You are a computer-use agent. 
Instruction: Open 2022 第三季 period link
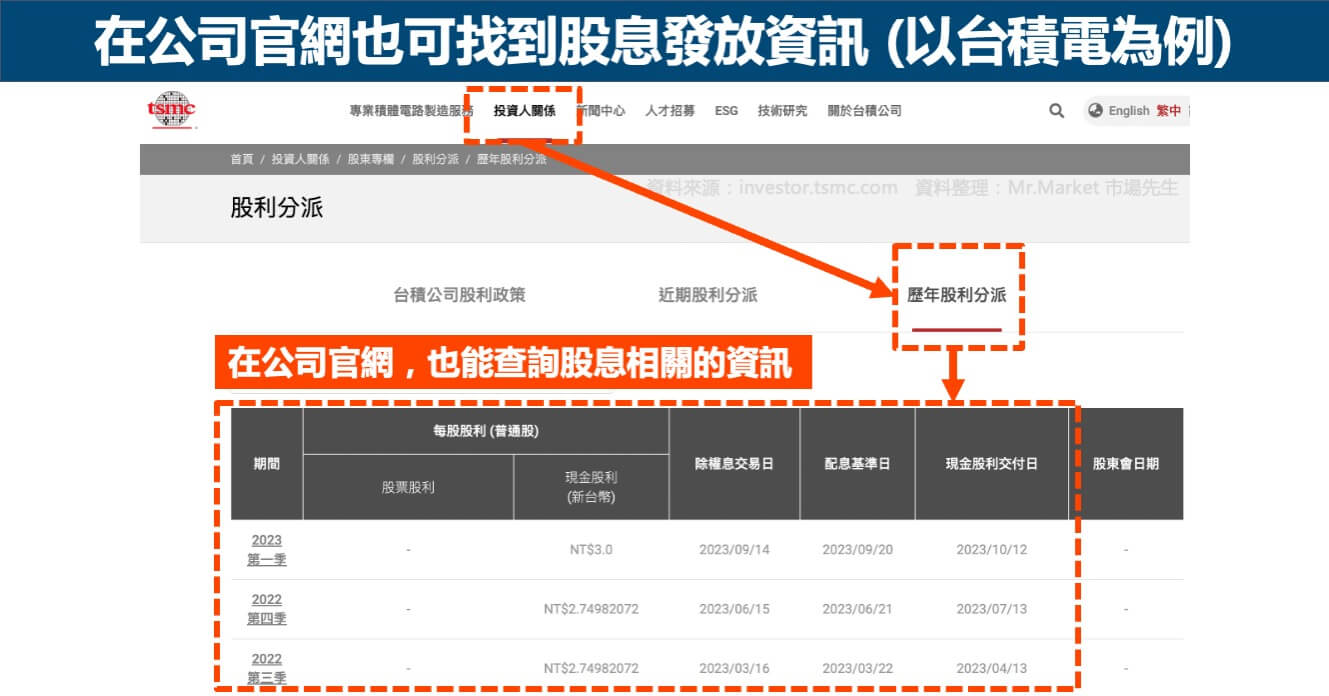[x=267, y=668]
